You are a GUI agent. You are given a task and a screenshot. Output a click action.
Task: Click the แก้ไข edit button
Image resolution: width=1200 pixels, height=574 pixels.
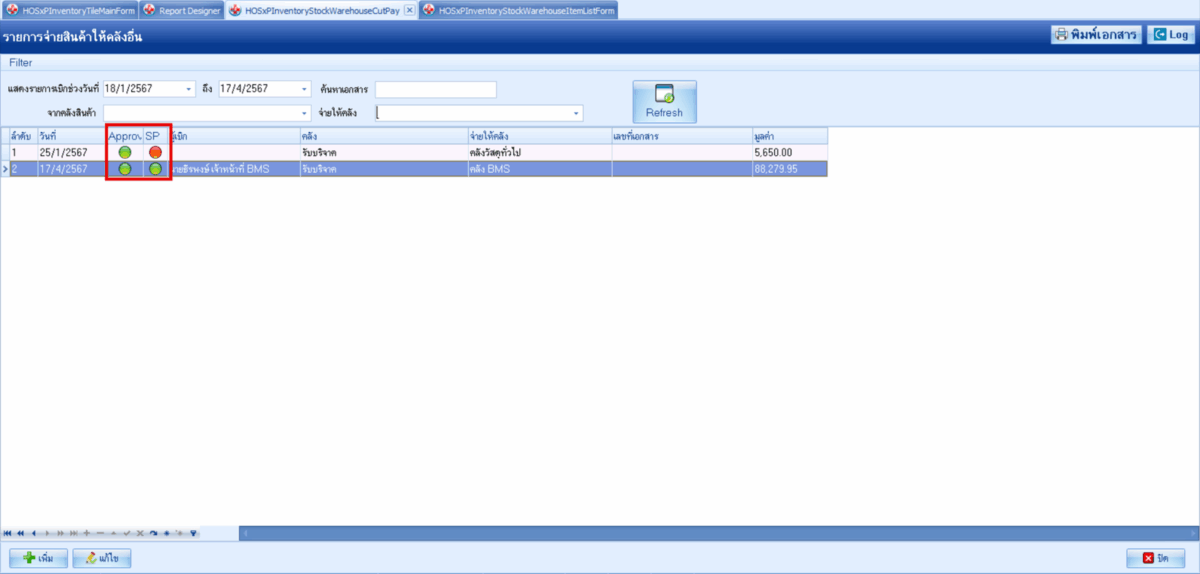102,558
